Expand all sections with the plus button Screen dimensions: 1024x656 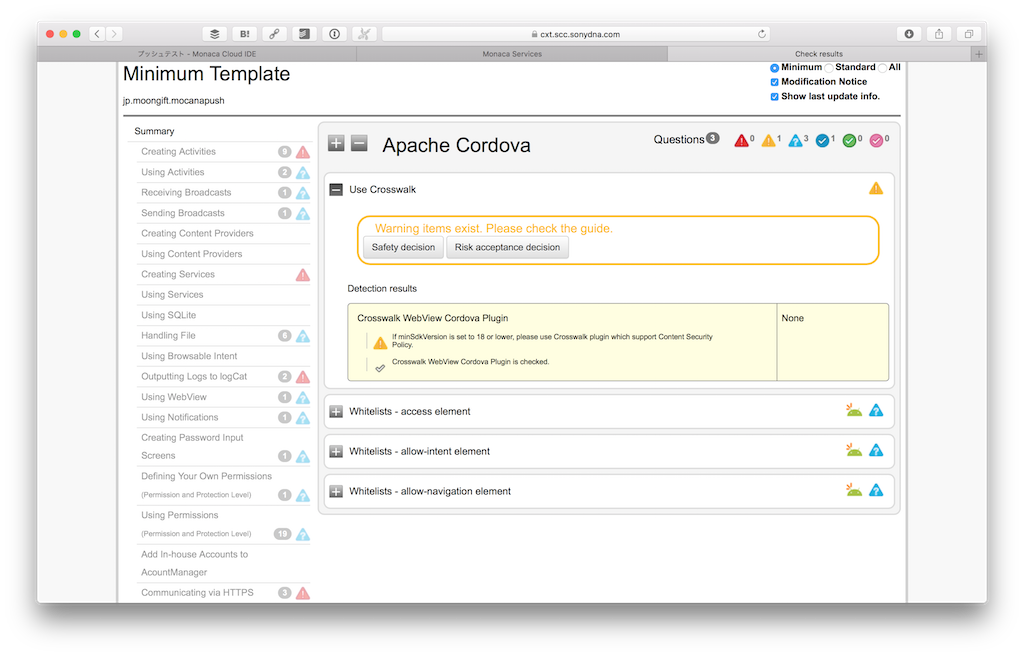336,143
